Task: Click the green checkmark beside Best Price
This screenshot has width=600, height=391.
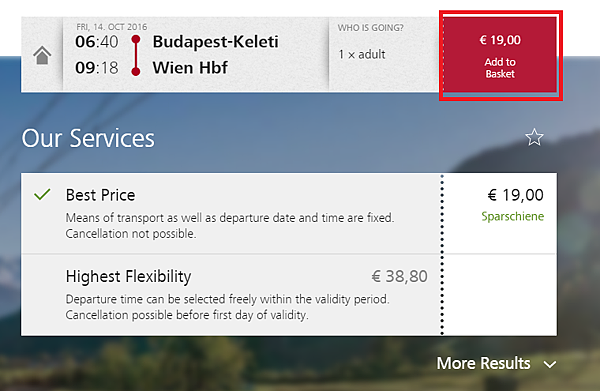Action: pyautogui.click(x=42, y=194)
